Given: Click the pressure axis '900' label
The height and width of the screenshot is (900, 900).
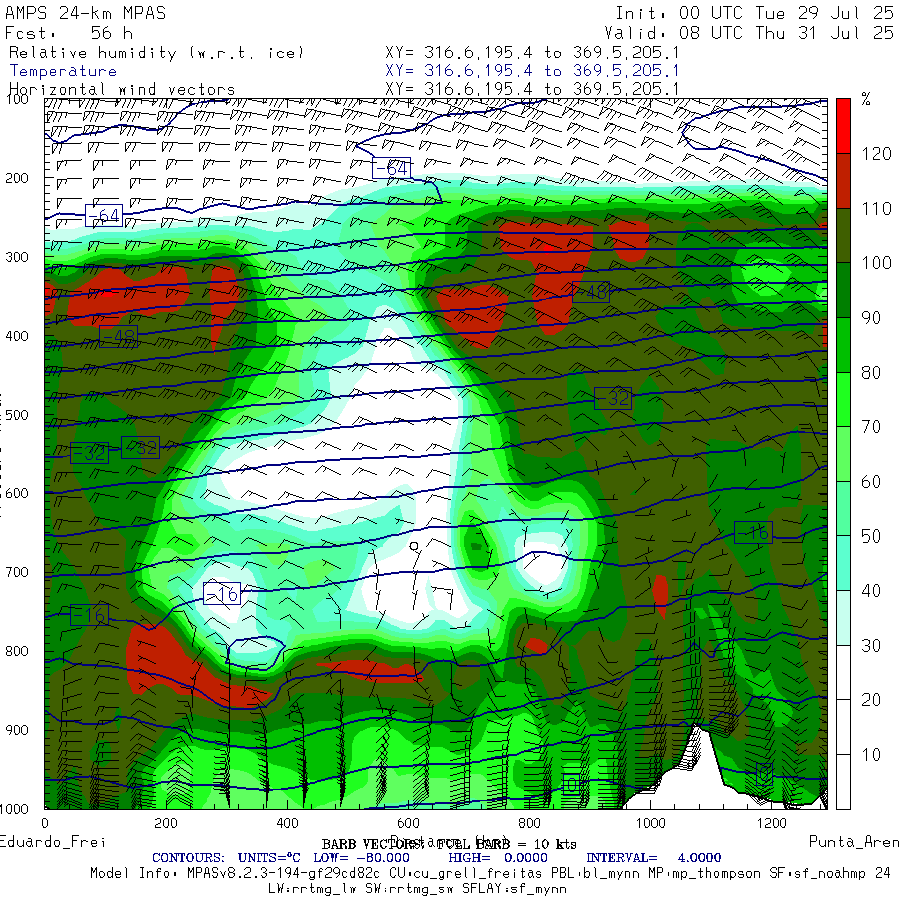Looking at the screenshot, I should 17,730.
